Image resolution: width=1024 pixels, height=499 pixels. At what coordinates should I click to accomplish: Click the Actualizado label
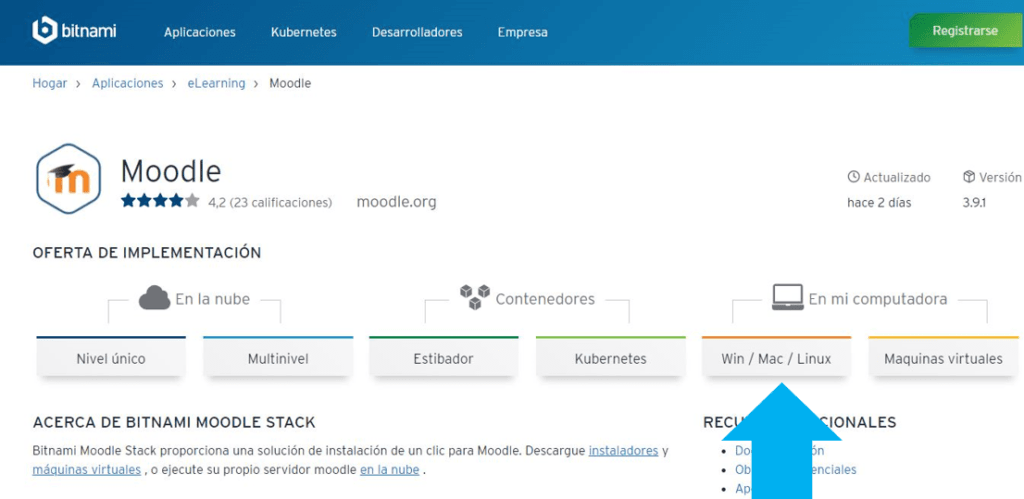[x=897, y=177]
